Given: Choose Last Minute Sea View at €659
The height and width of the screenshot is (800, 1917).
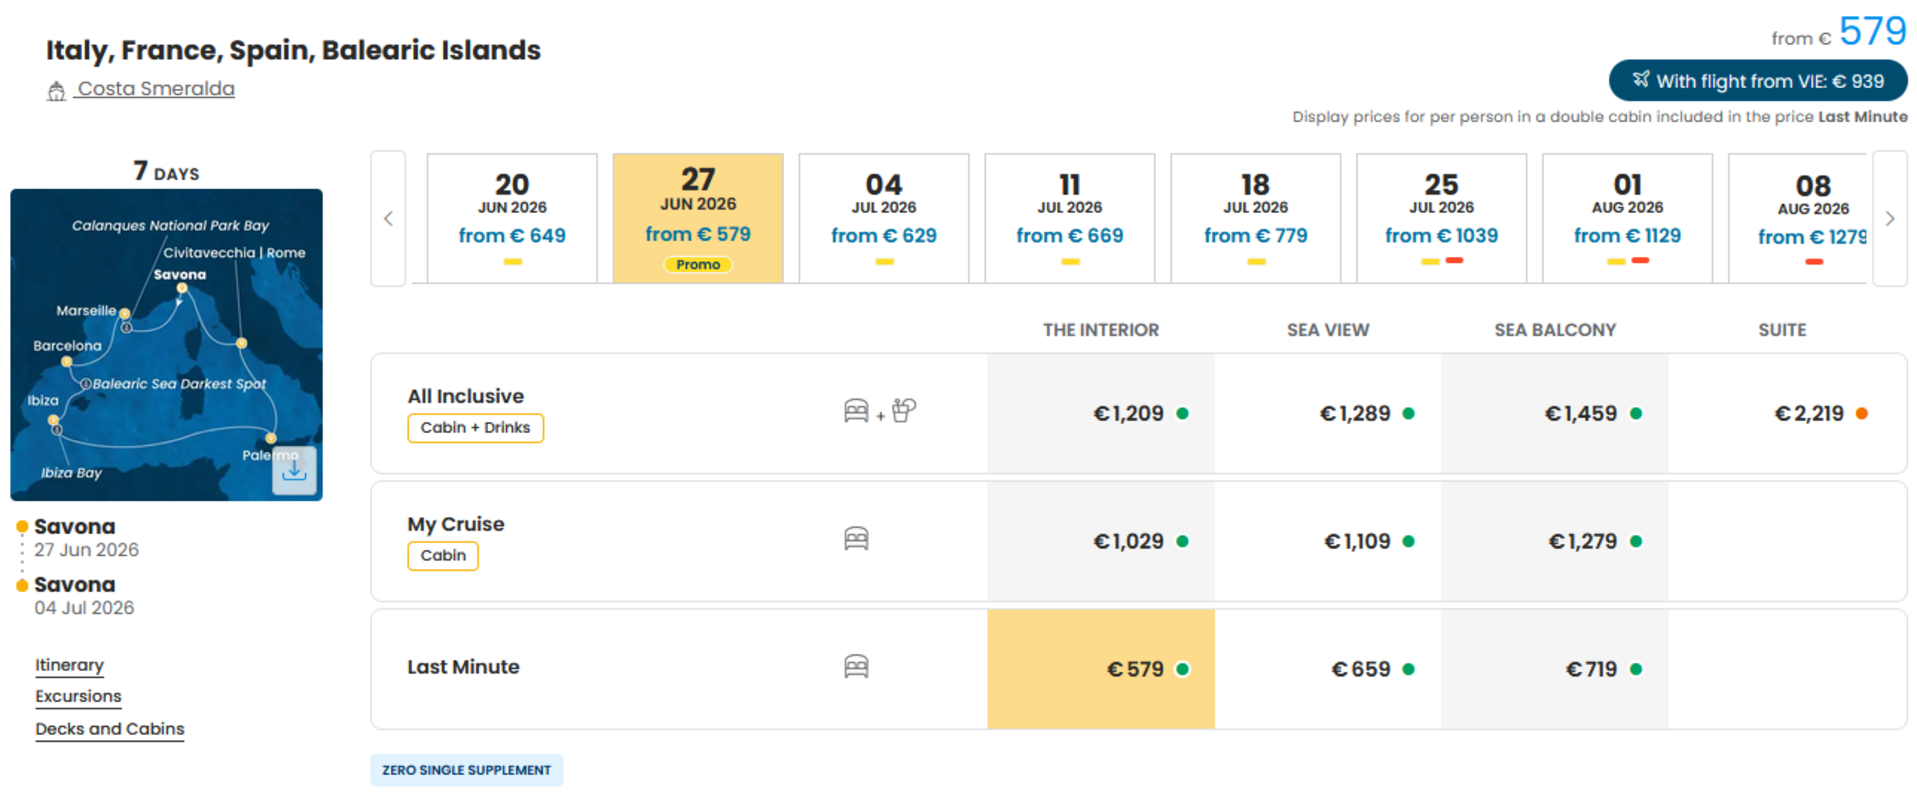Looking at the screenshot, I should 1328,669.
